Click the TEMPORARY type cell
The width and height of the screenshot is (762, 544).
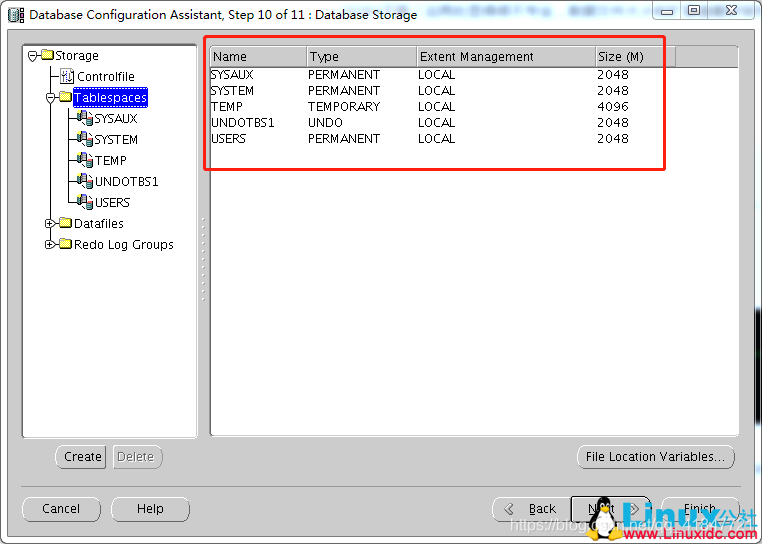click(344, 107)
